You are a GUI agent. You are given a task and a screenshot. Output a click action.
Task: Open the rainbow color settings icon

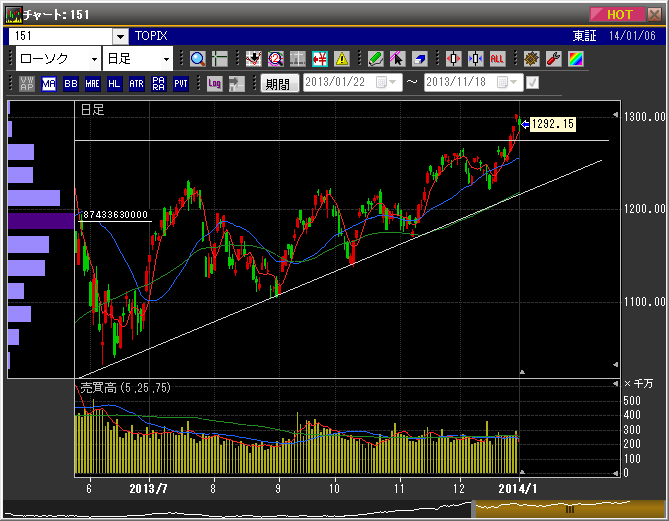click(x=575, y=59)
